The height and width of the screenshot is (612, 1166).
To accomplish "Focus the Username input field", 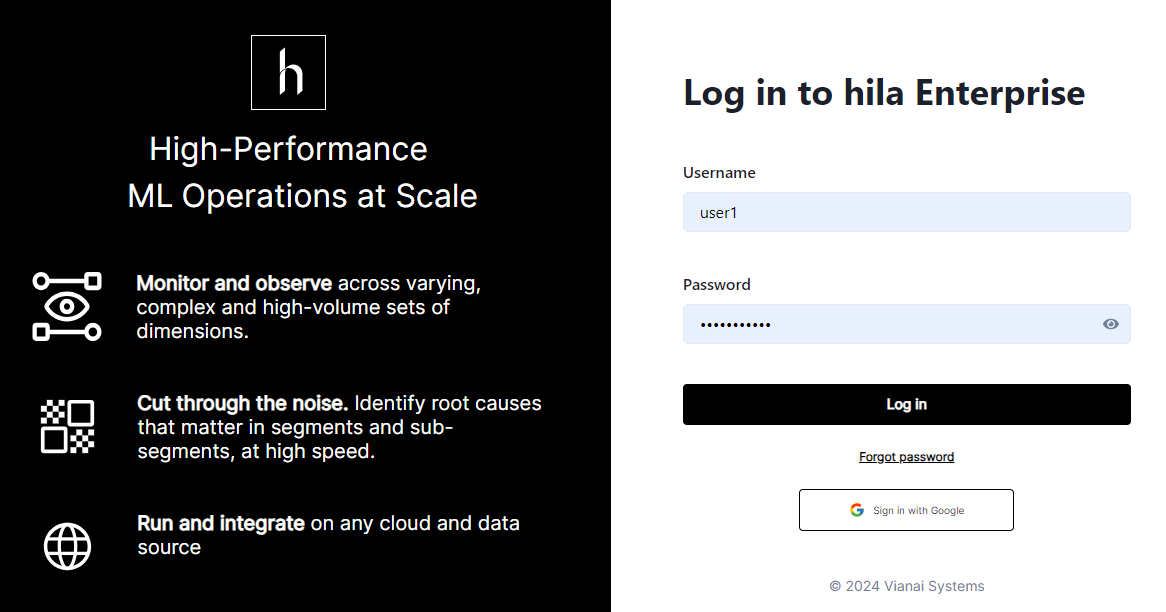I will pos(906,212).
